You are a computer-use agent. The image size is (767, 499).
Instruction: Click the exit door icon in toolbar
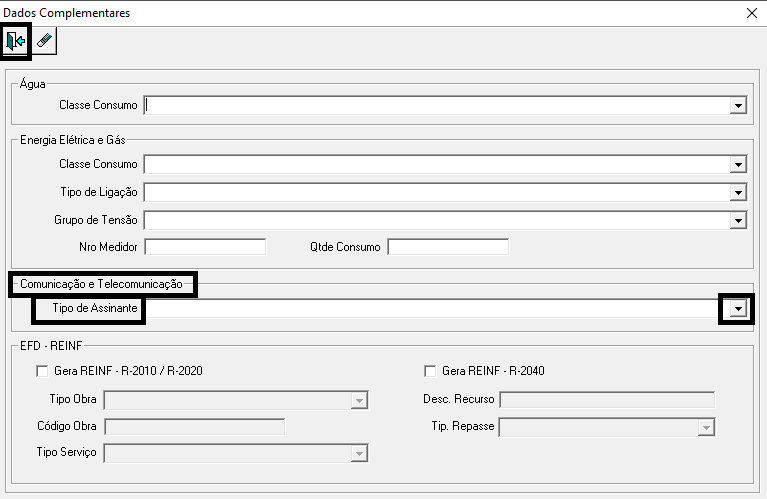(16, 41)
